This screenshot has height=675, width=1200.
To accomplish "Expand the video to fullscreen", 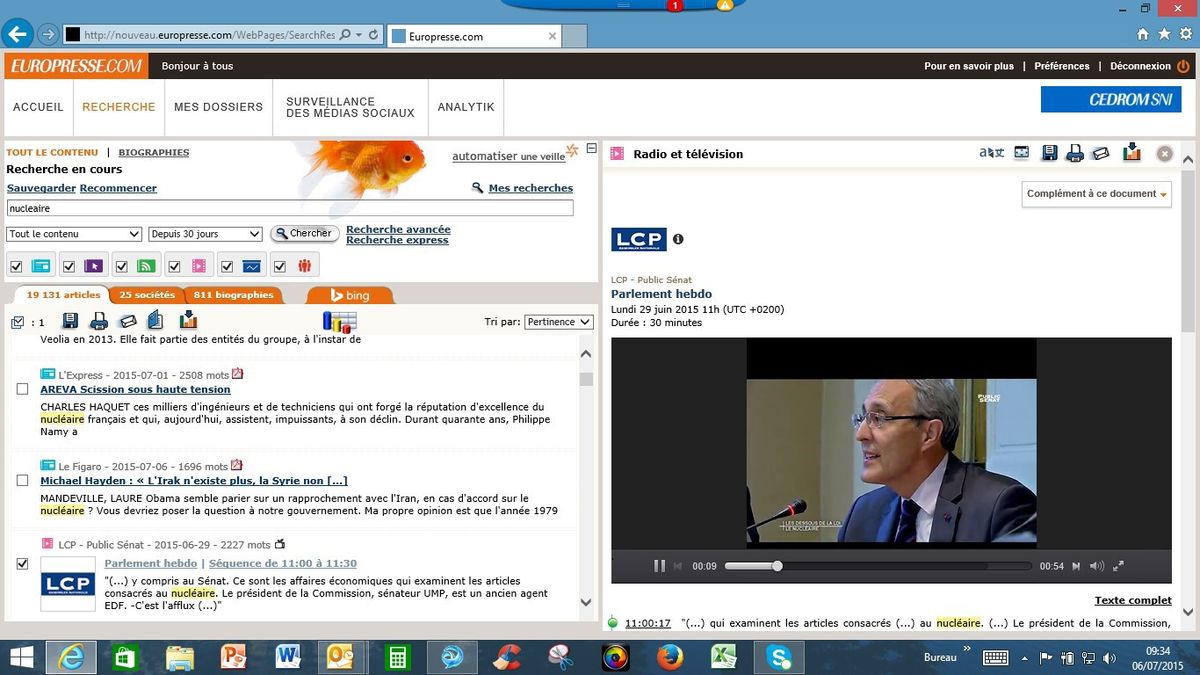I will coord(1119,566).
